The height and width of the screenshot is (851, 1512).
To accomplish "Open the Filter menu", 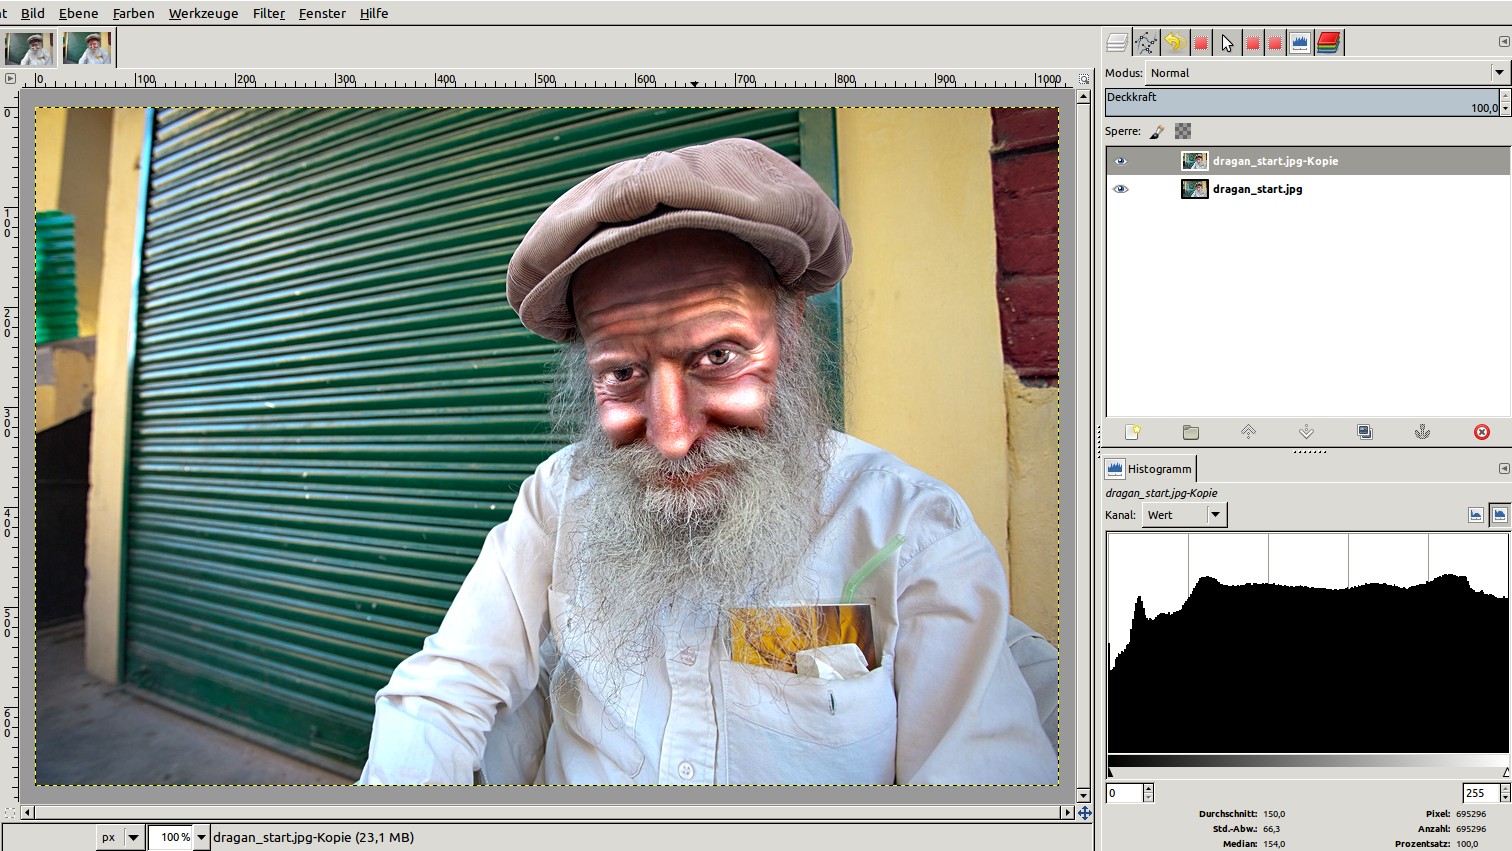I will tap(268, 13).
